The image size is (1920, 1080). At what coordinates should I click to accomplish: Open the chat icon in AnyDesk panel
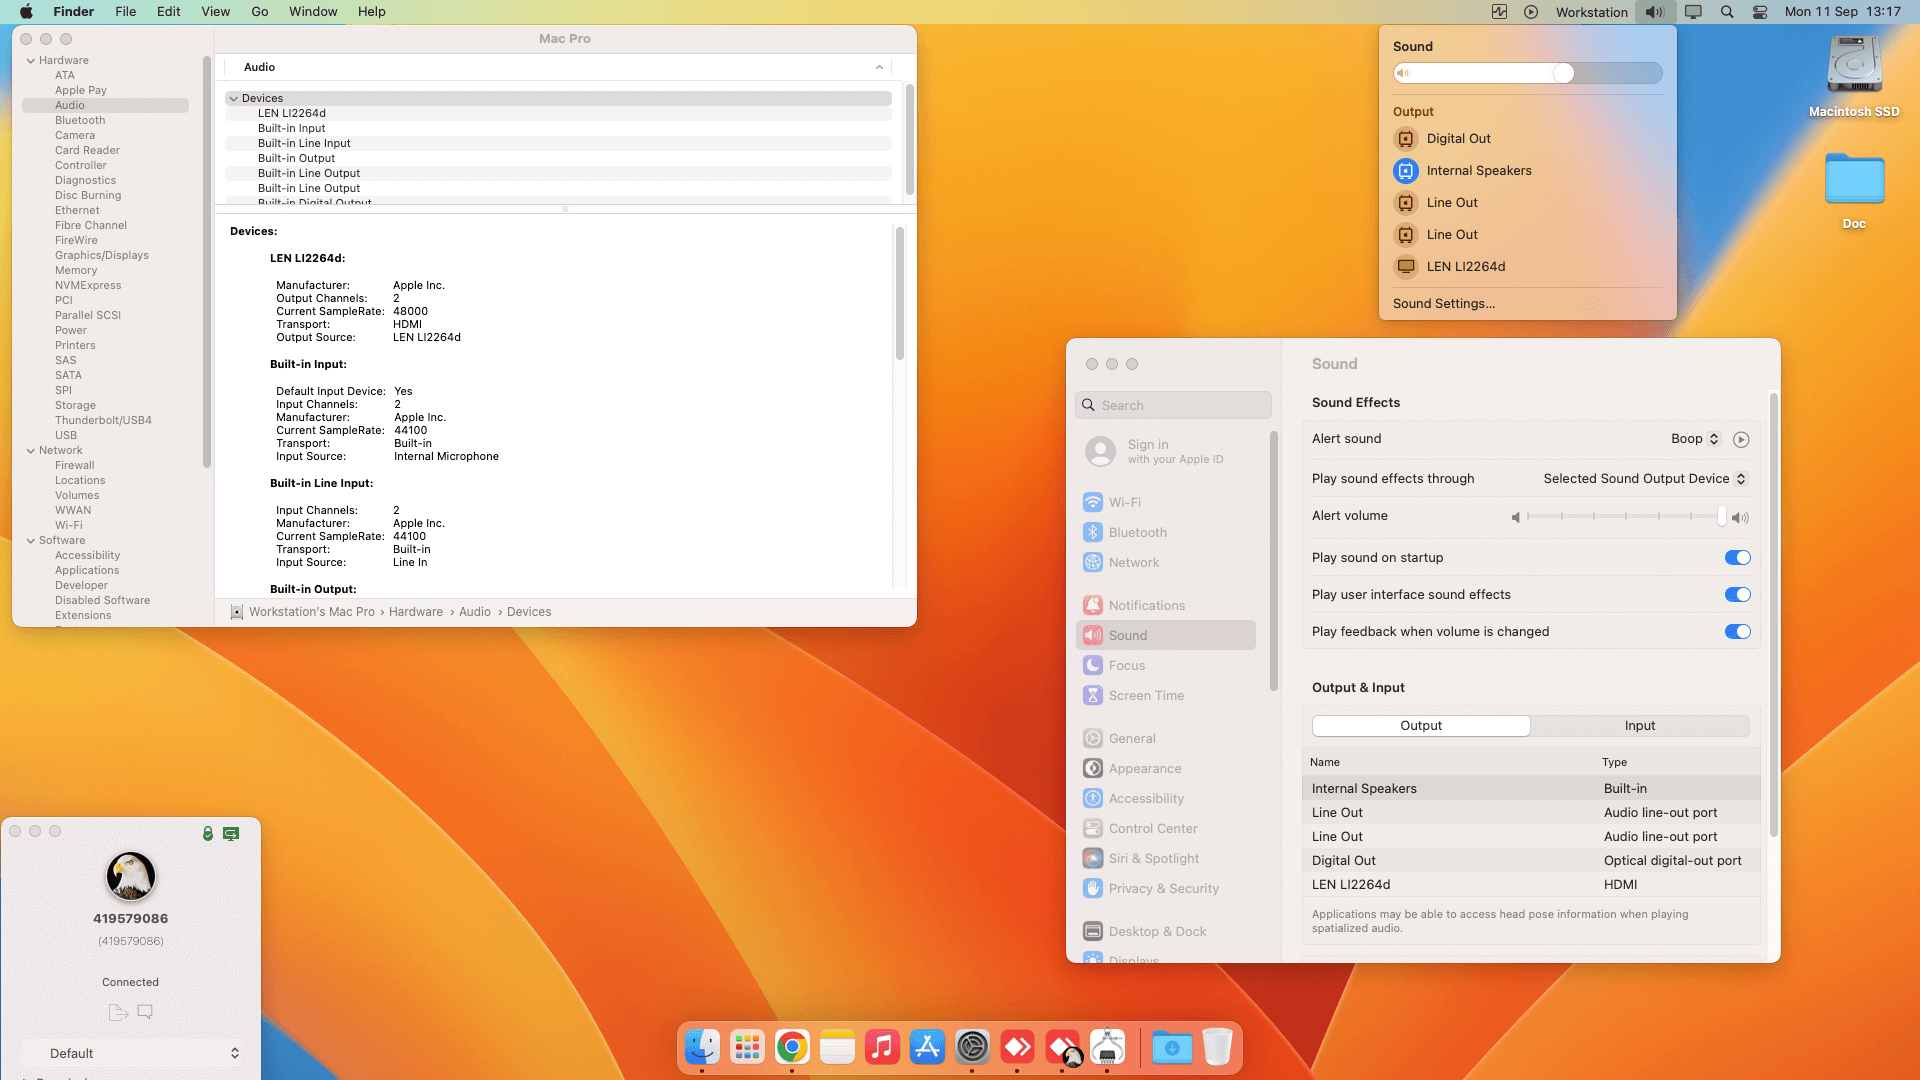coord(145,1012)
